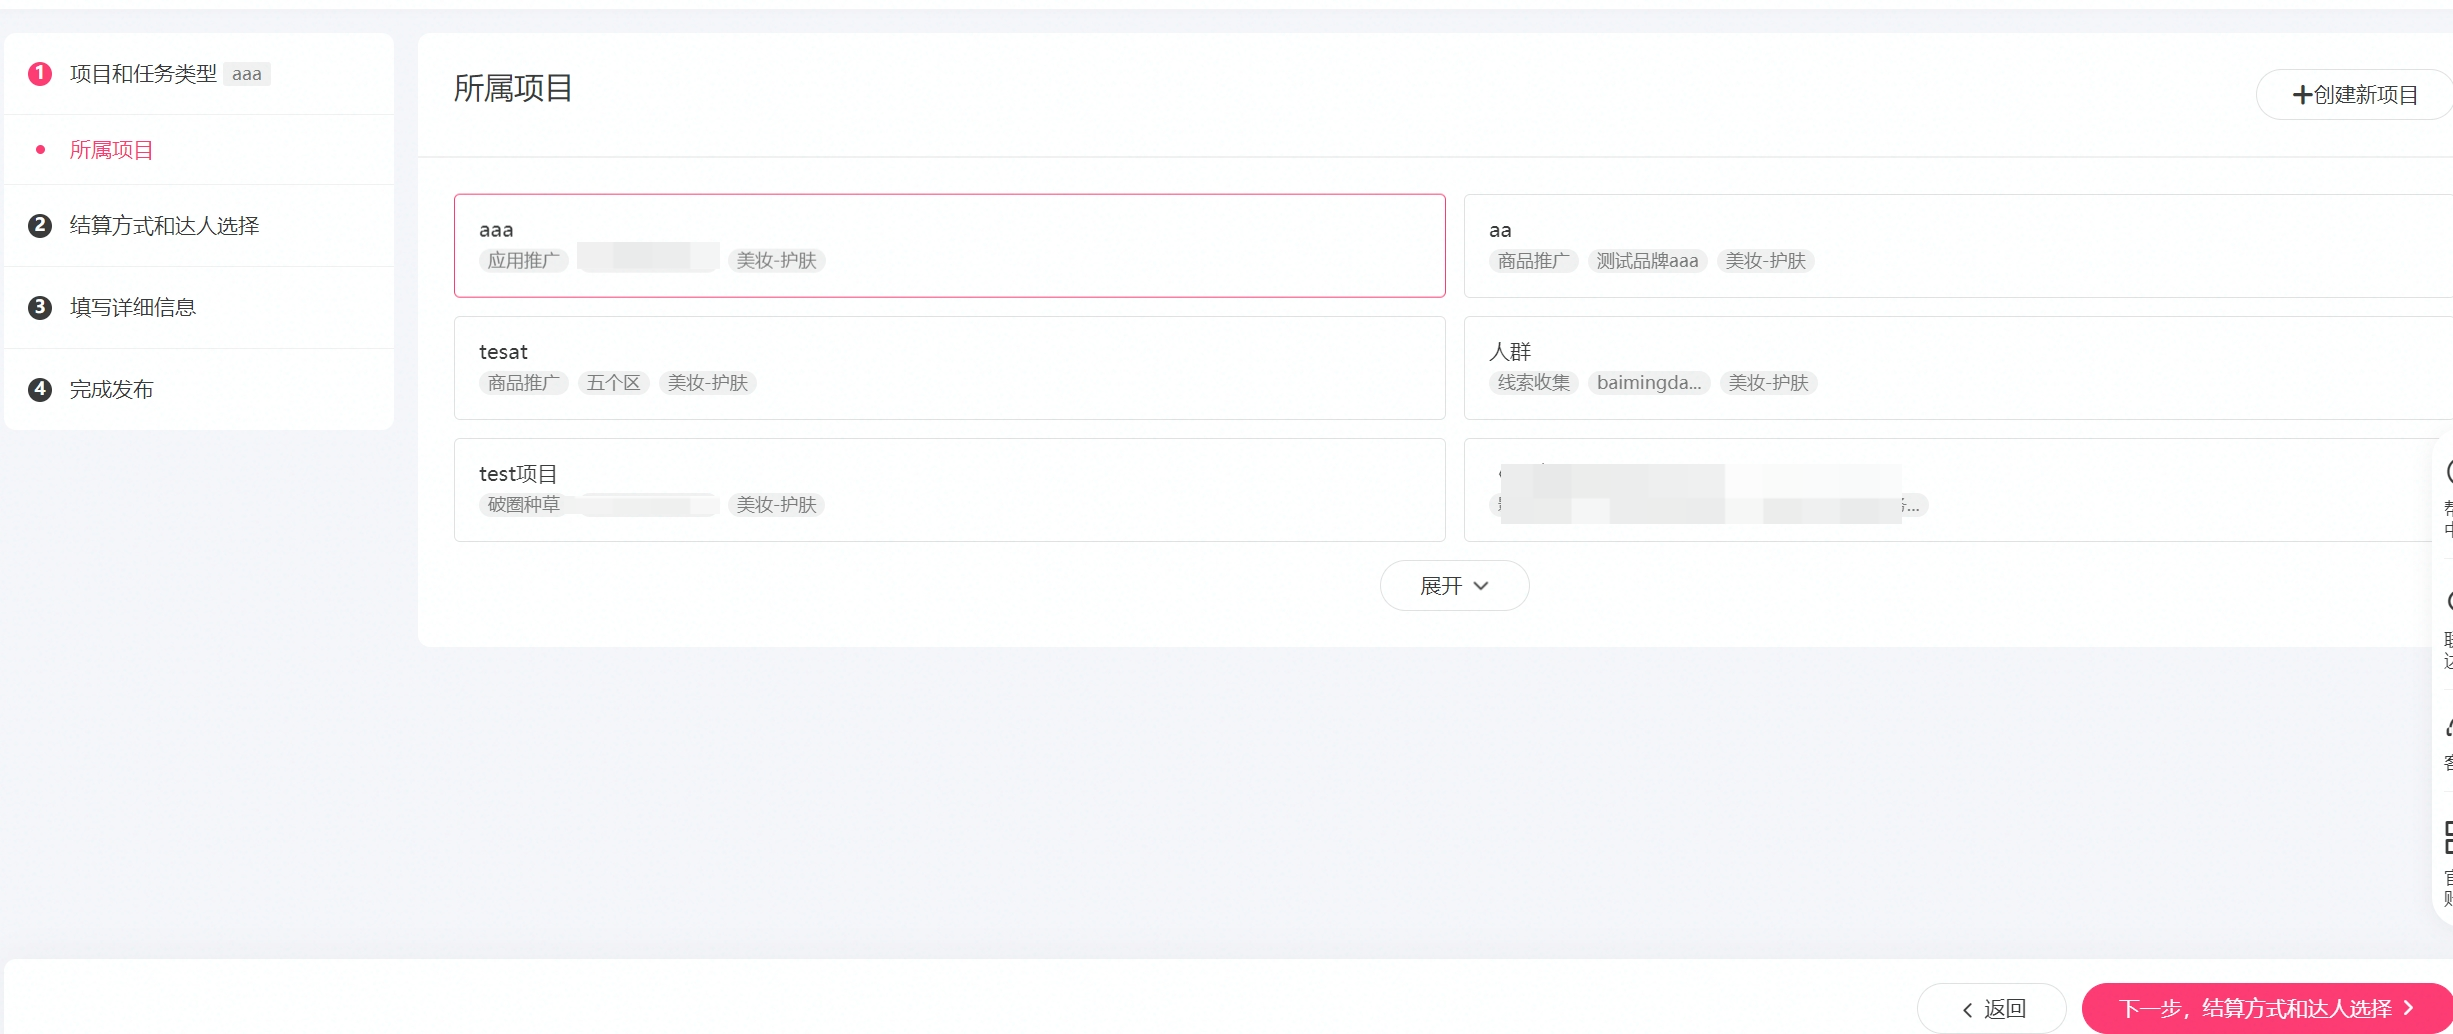Click 返回 to go back
Image resolution: width=2453 pixels, height=1034 pixels.
tap(1992, 1009)
